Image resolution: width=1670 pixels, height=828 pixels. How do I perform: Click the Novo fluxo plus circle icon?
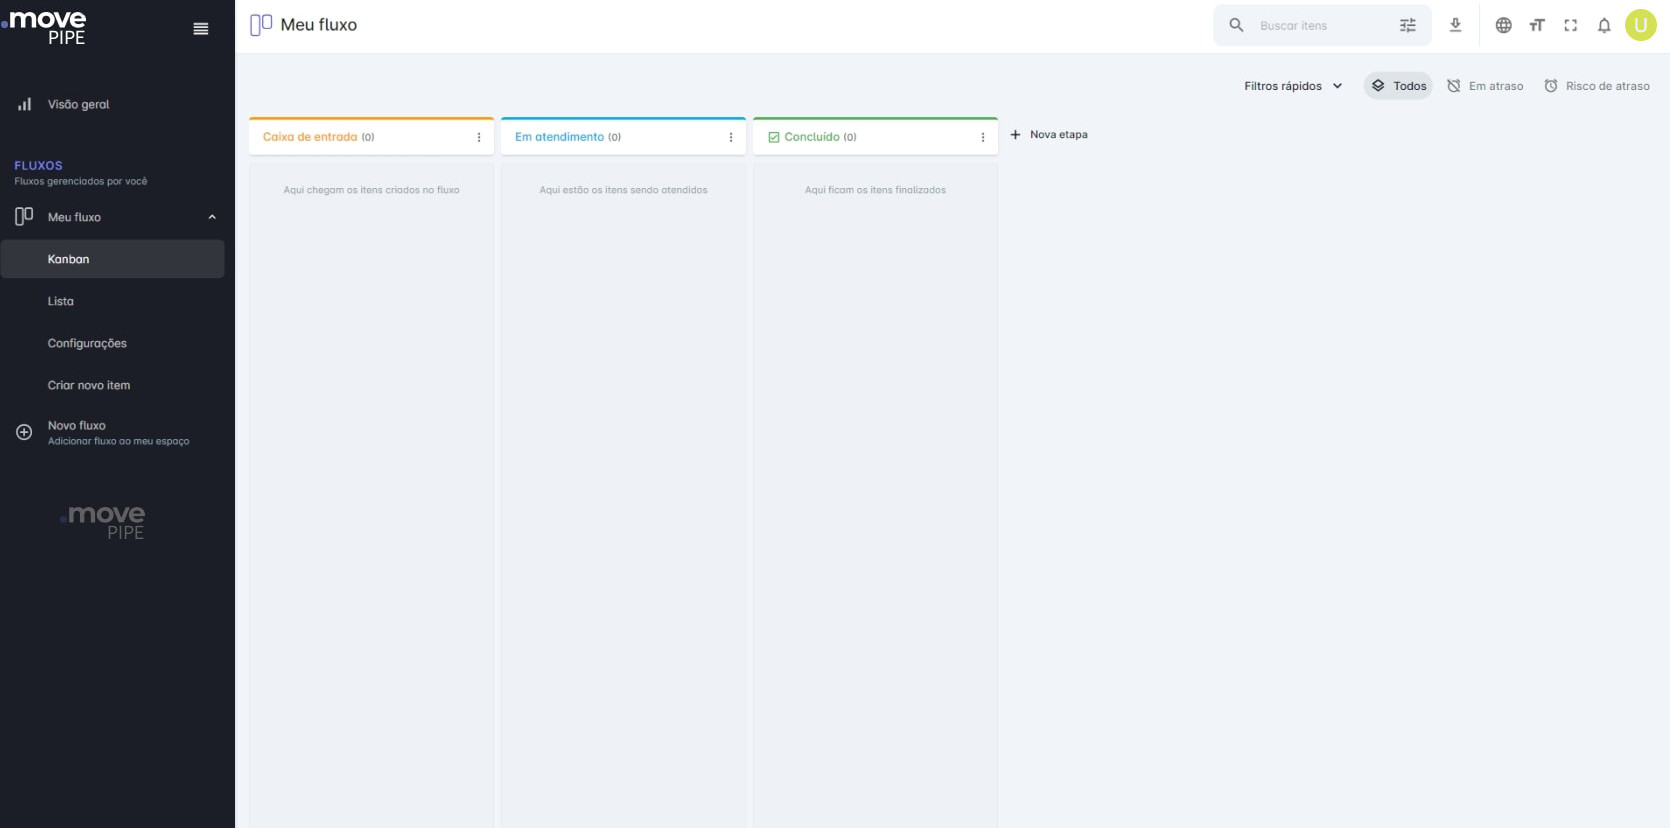tap(24, 432)
